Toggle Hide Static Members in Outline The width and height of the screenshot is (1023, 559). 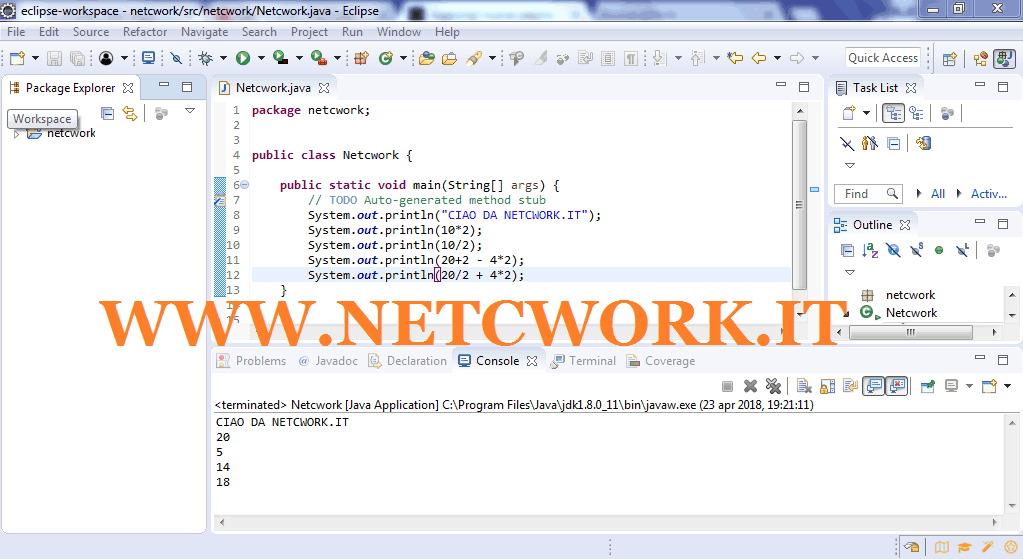click(916, 250)
